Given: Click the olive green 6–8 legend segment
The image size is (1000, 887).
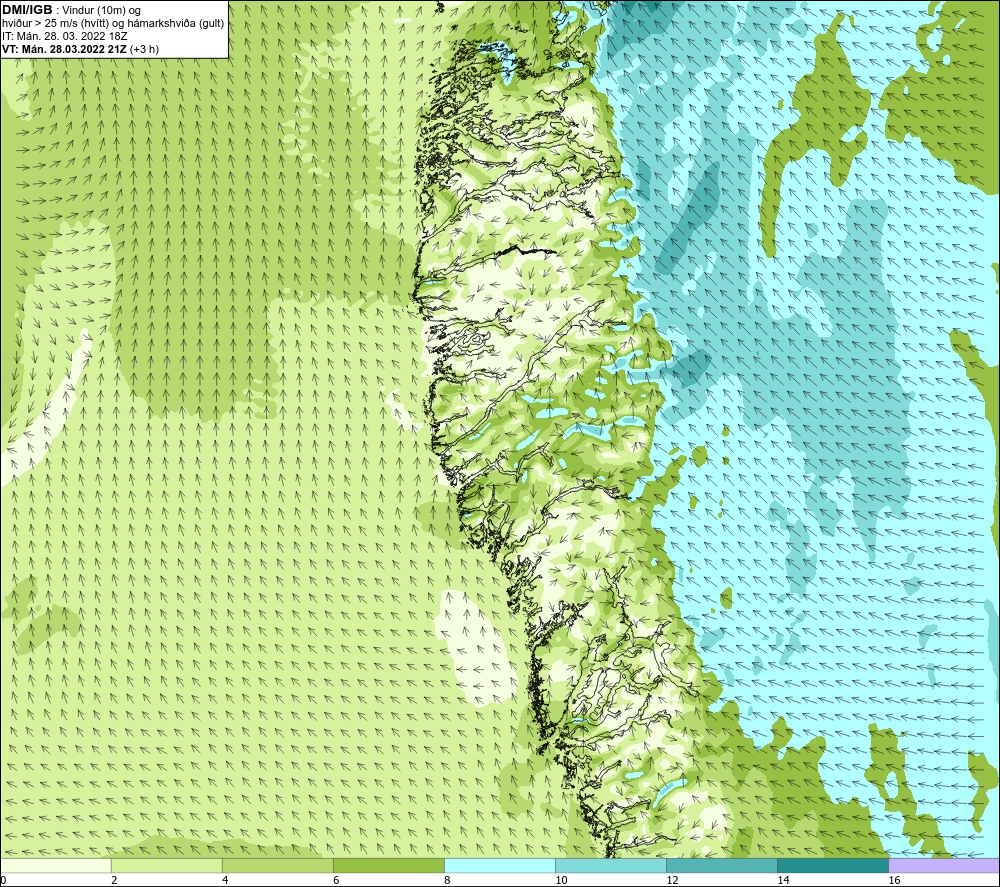Looking at the screenshot, I should [x=389, y=865].
